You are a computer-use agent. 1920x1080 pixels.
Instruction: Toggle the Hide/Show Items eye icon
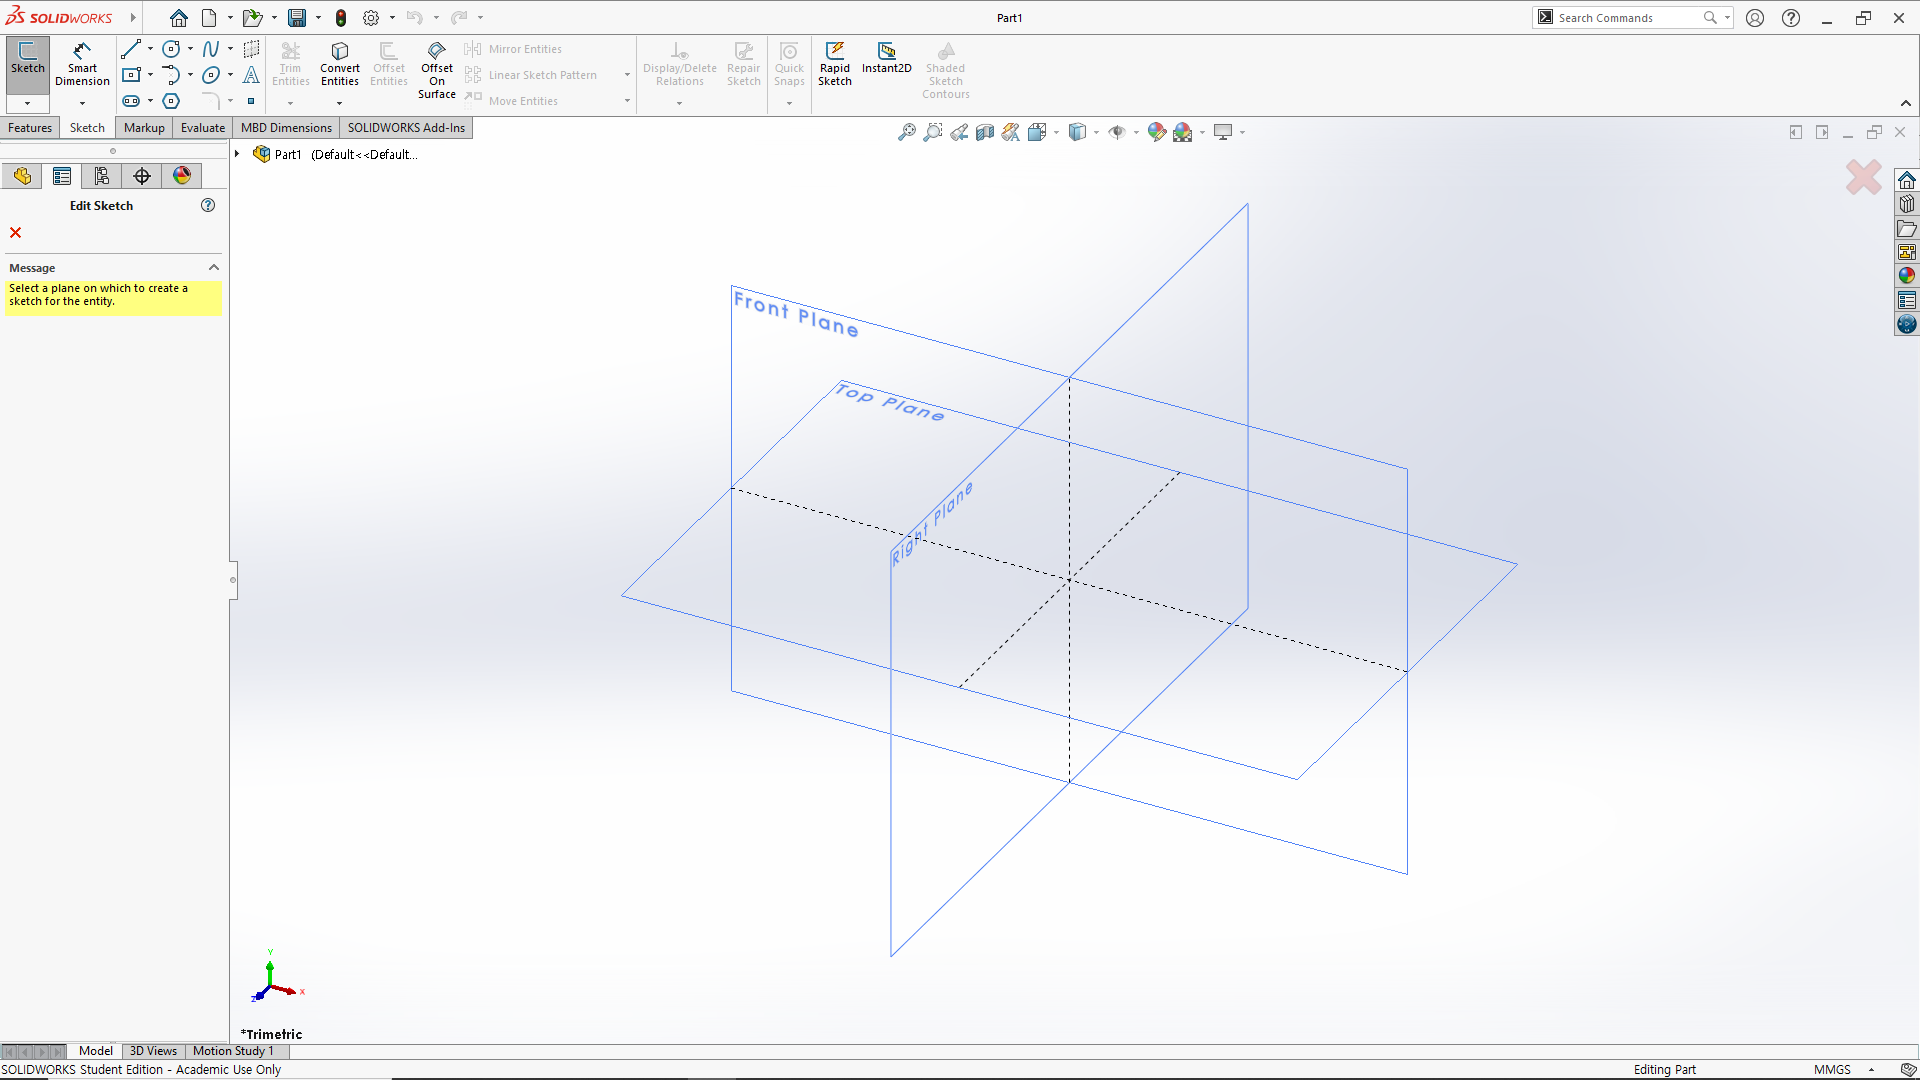click(x=1117, y=132)
